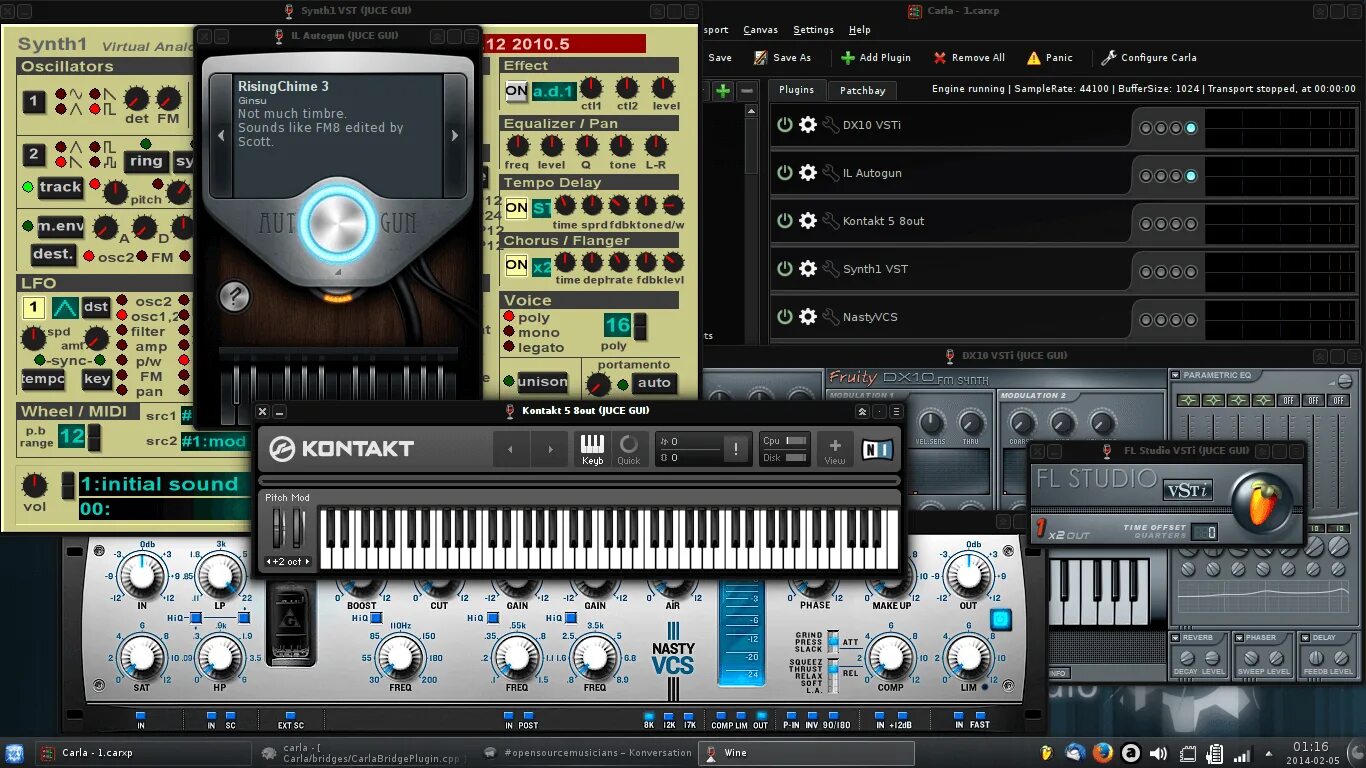Viewport: 1366px width, 768px height.
Task: Click the Autogun question mark help button
Action: point(234,297)
